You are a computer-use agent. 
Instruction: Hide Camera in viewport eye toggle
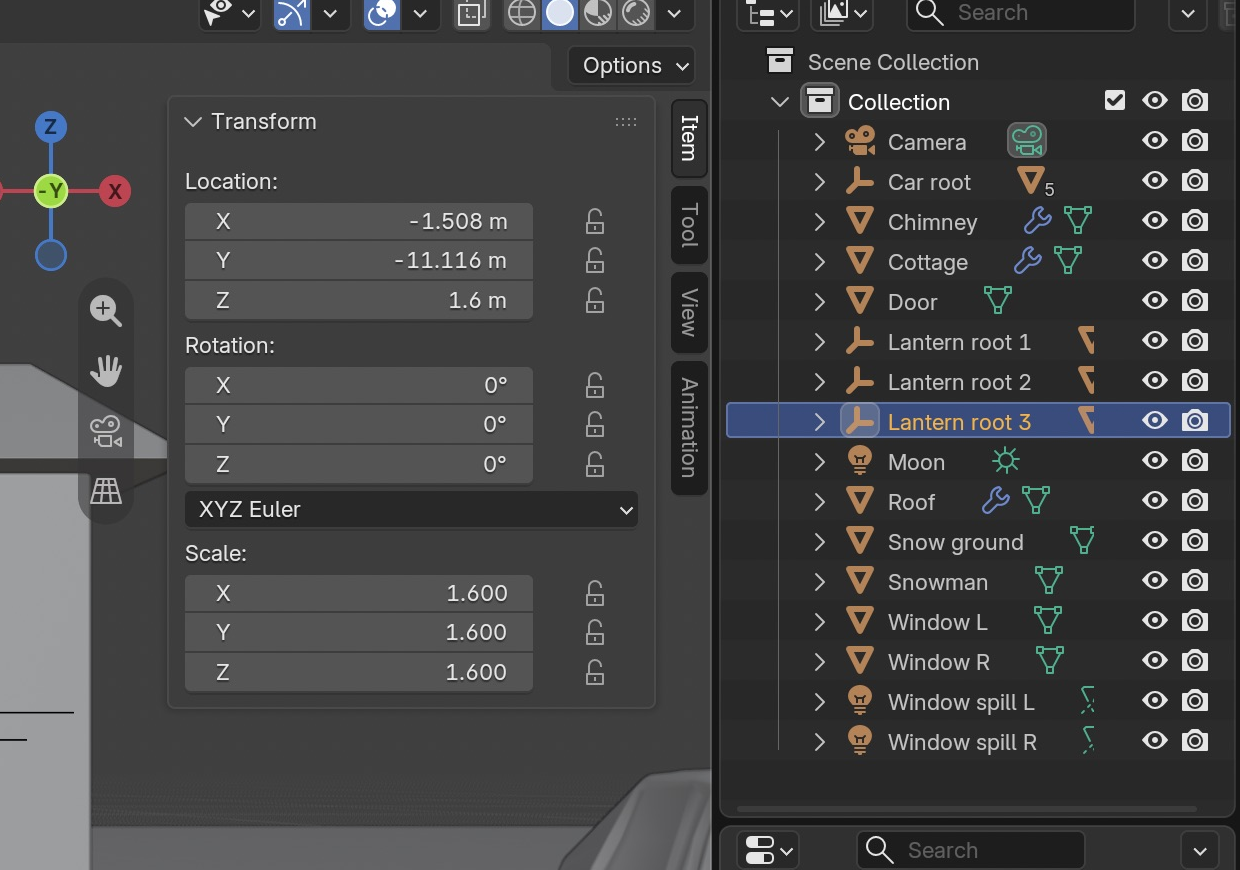1155,141
